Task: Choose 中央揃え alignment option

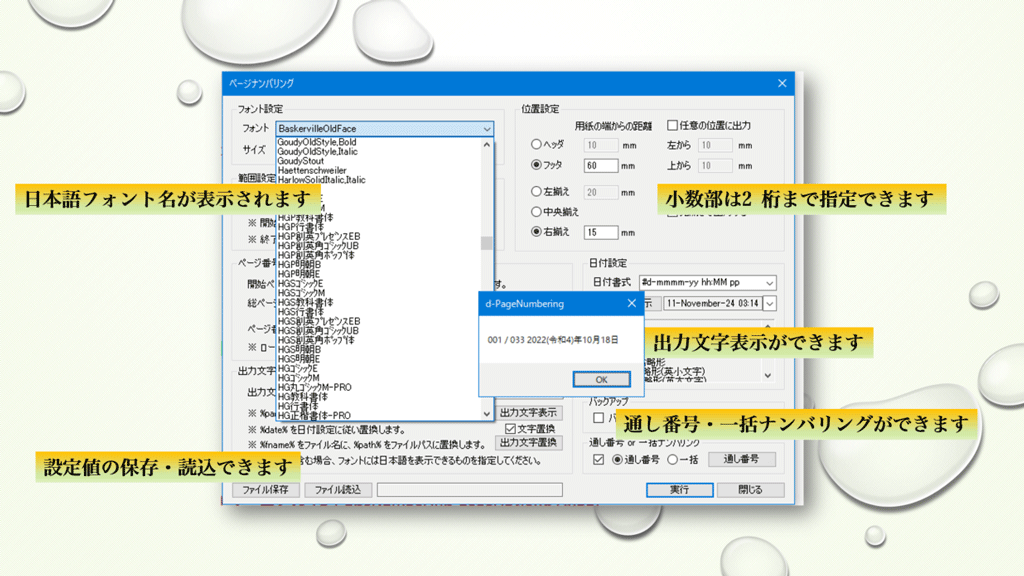Action: (x=537, y=212)
